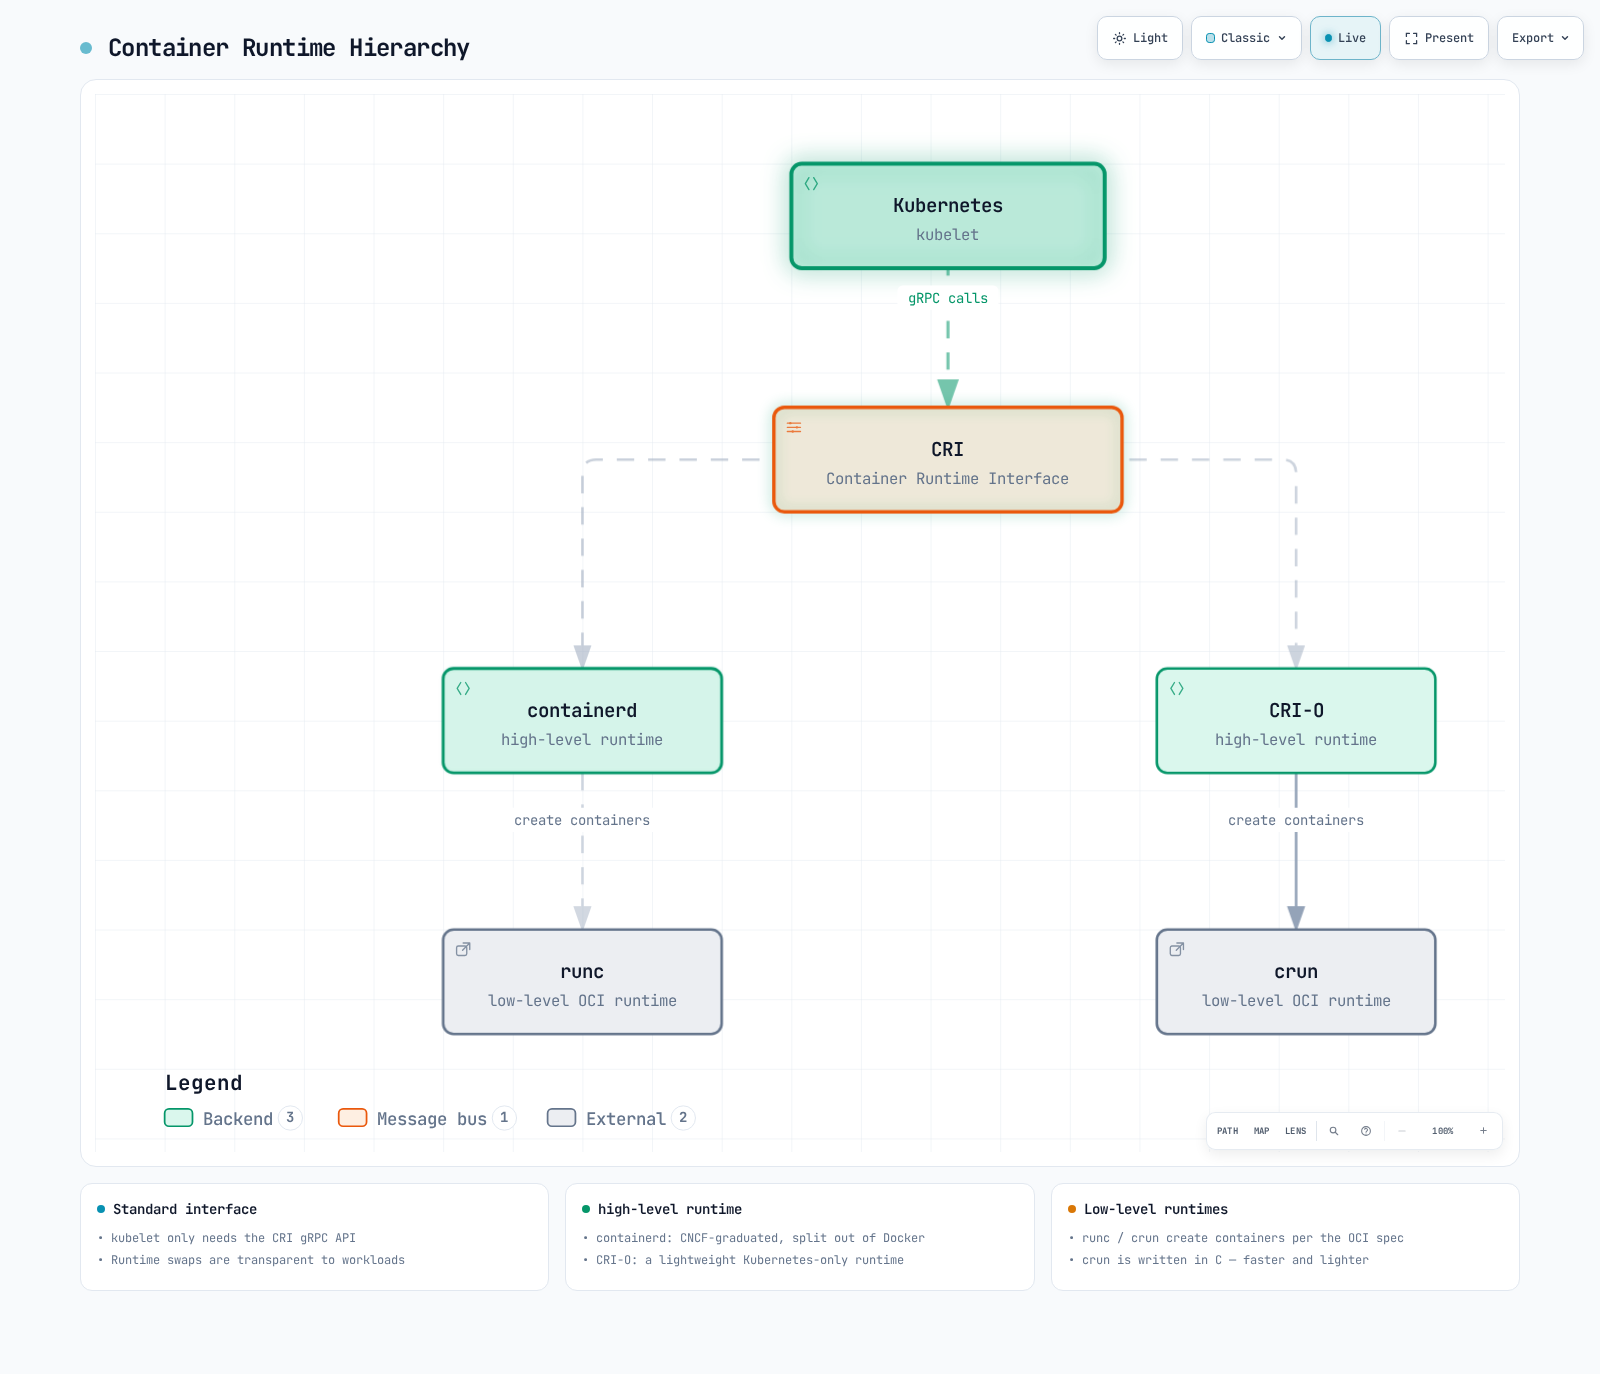Toggle LENS mode in canvas toolbar

pyautogui.click(x=1296, y=1131)
